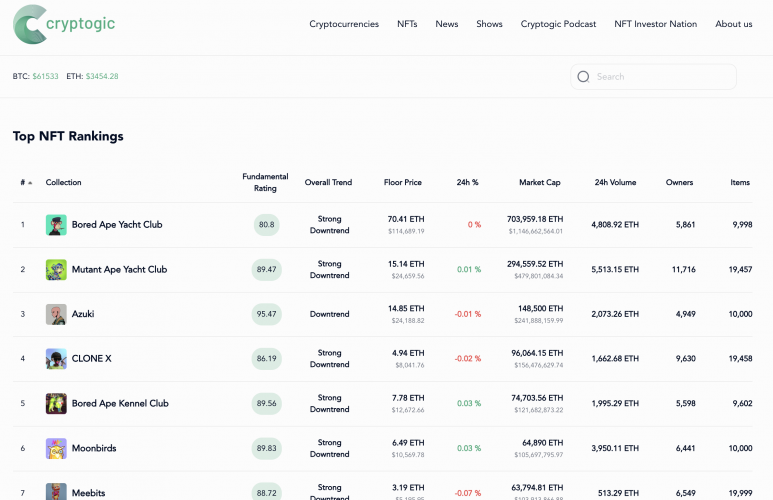773x500 pixels.
Task: Click the Bored Ape Kennel Club avatar
Action: [x=56, y=403]
